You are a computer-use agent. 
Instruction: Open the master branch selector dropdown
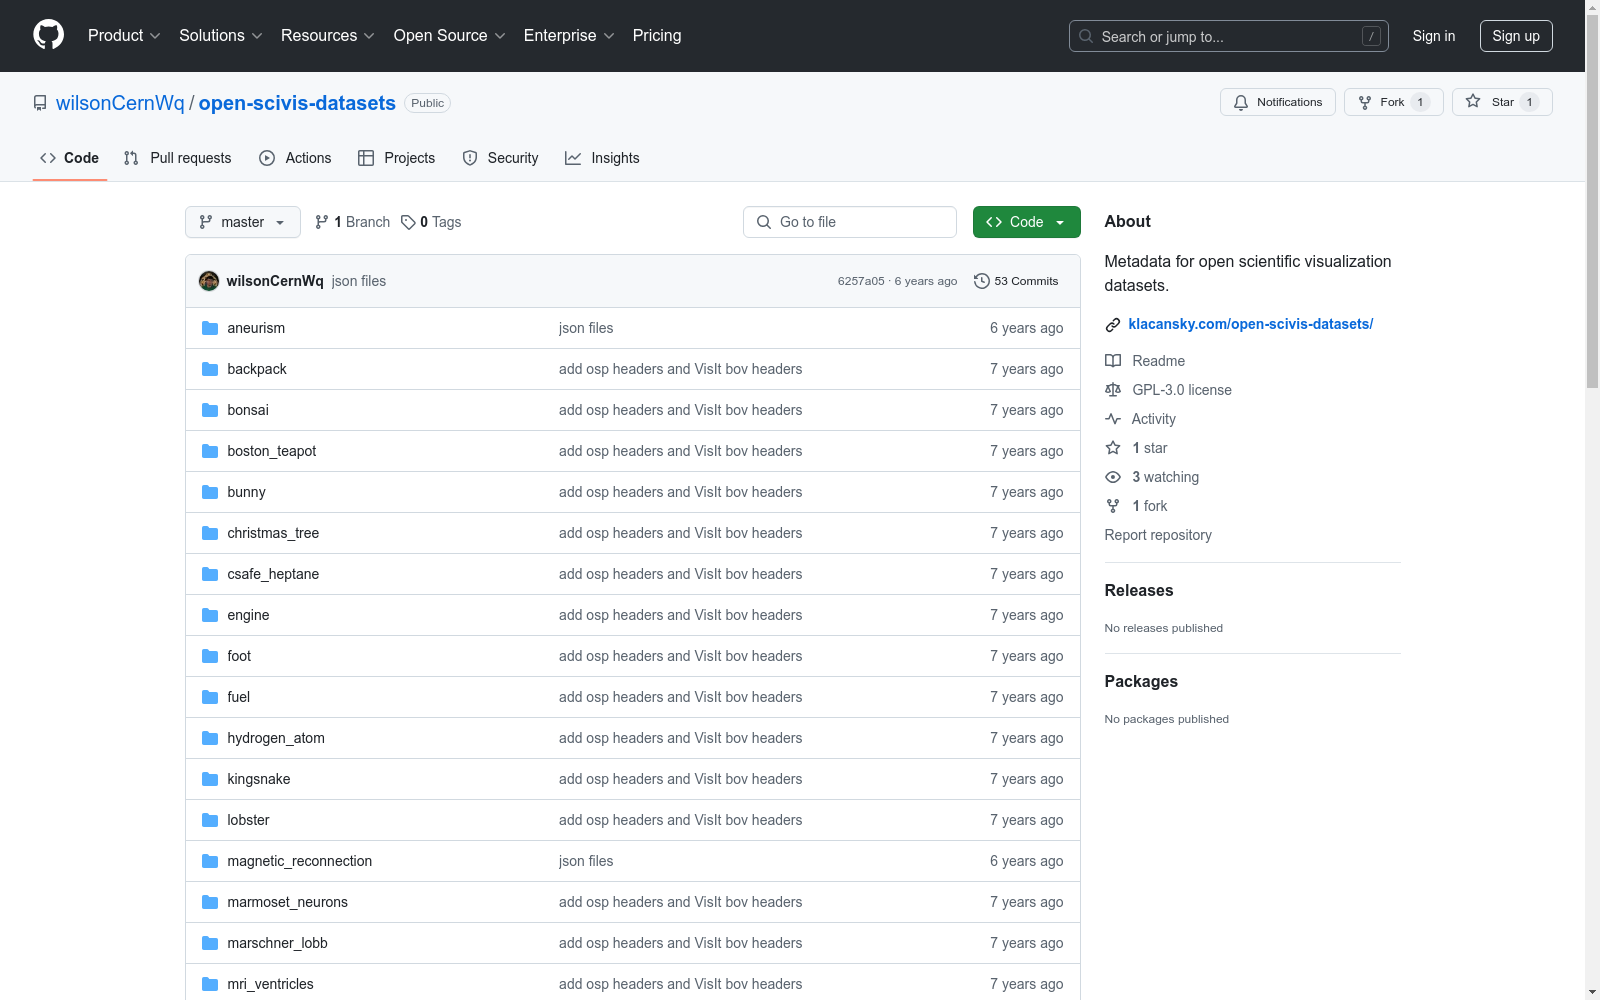pyautogui.click(x=243, y=222)
